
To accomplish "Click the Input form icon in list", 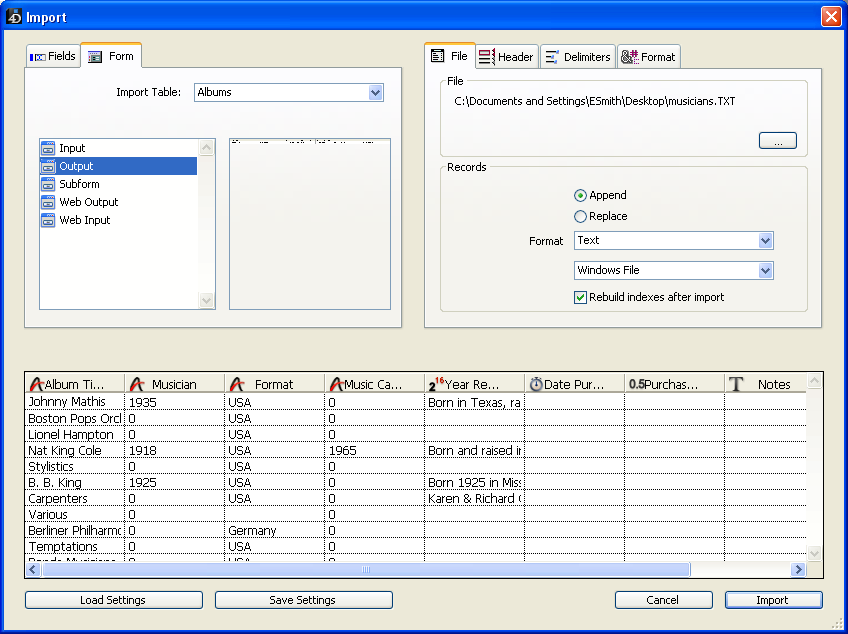I will point(48,148).
